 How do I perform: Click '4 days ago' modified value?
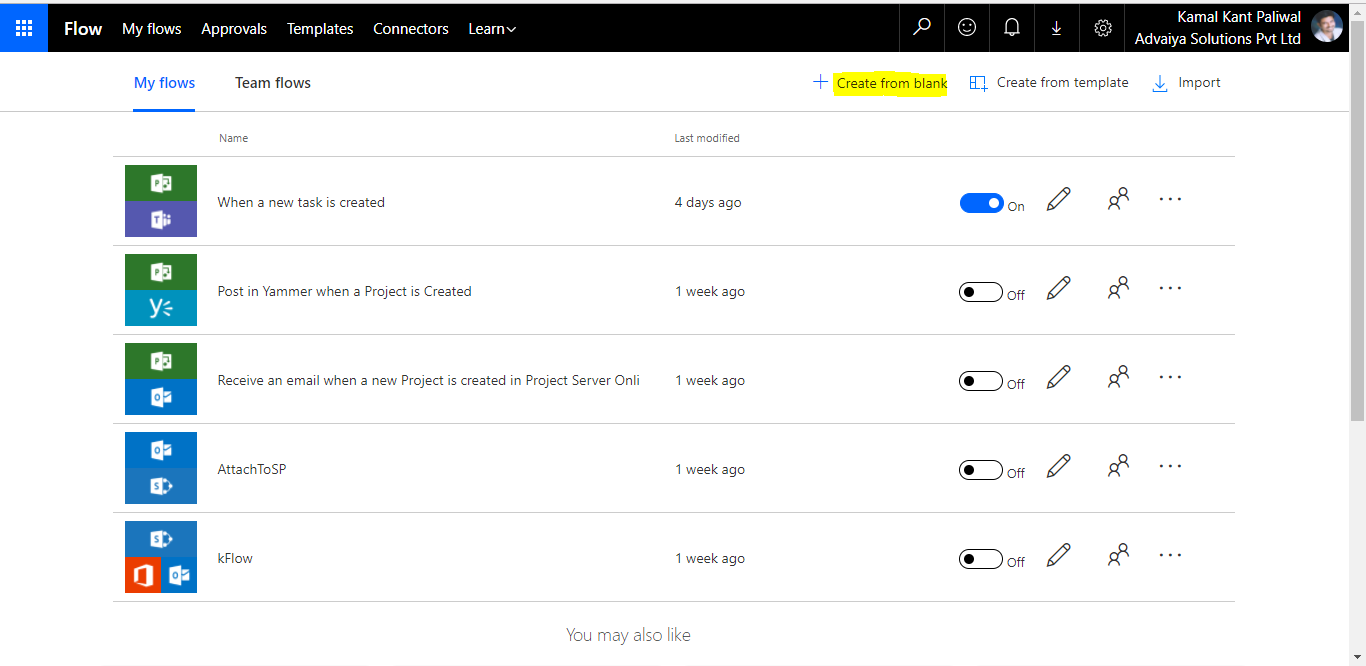tap(708, 202)
